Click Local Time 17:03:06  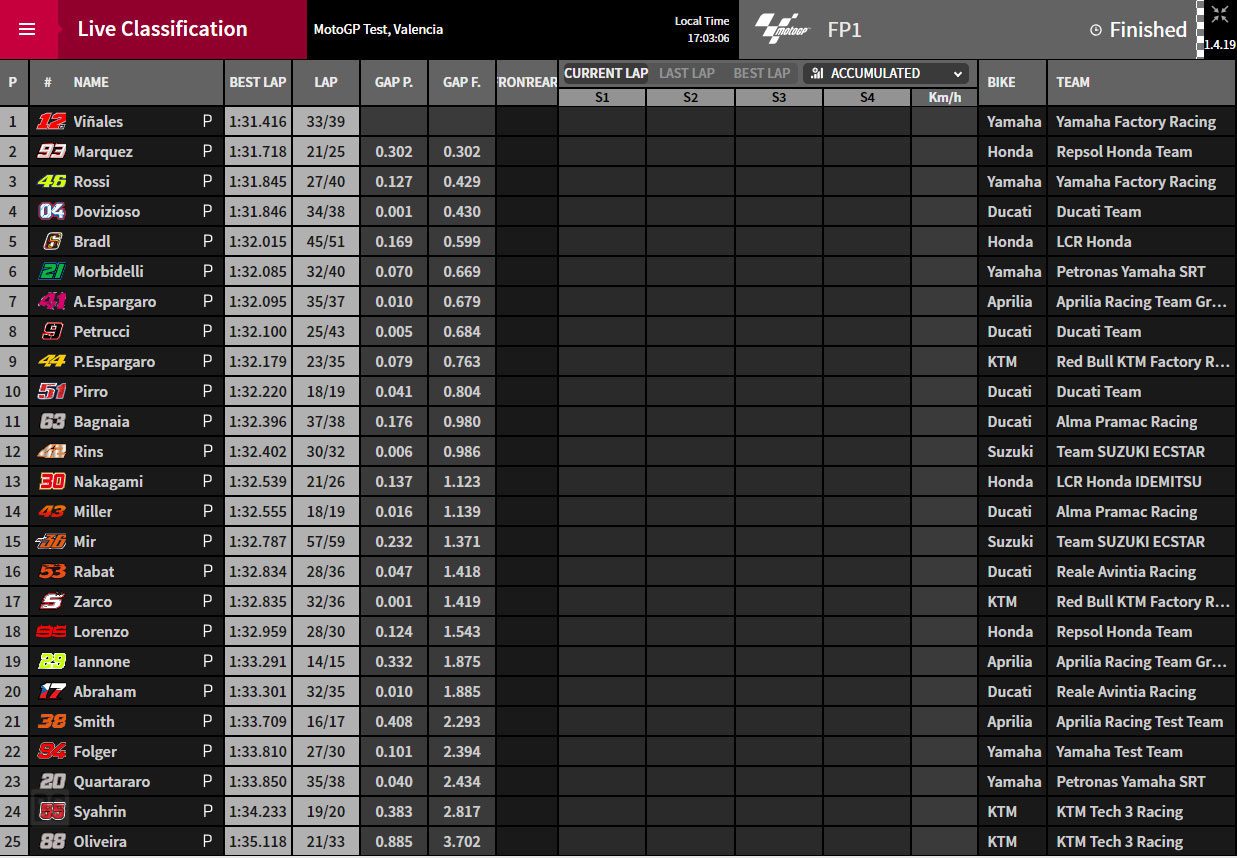click(702, 30)
